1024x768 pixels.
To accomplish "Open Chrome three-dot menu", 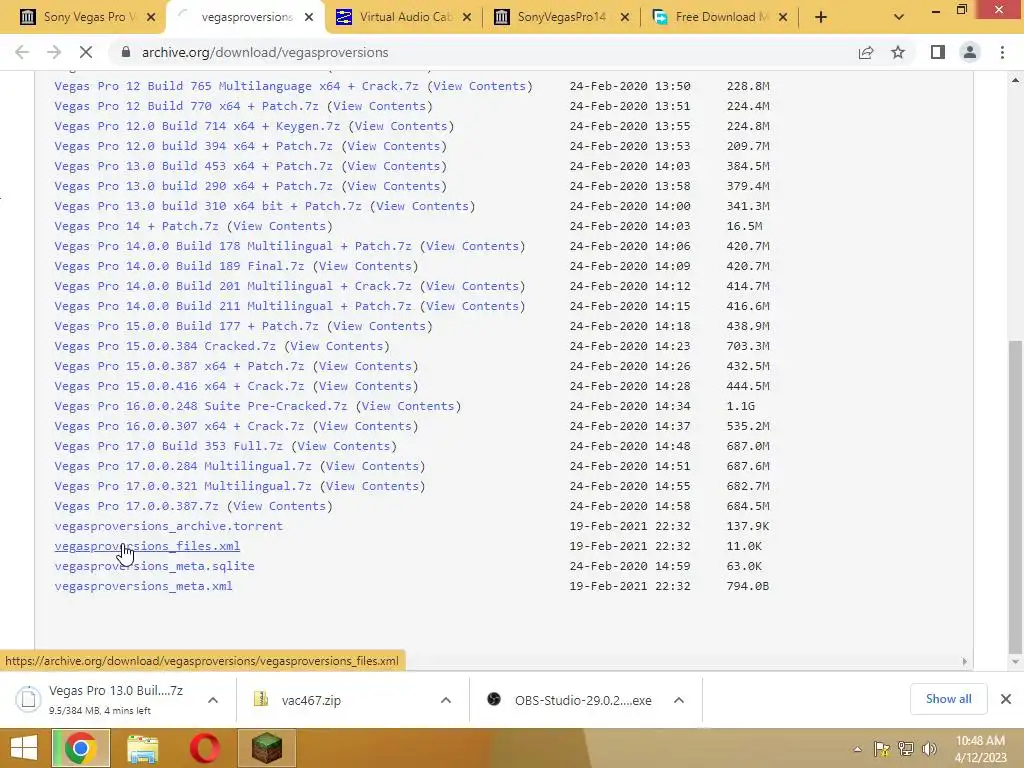I will point(1002,52).
